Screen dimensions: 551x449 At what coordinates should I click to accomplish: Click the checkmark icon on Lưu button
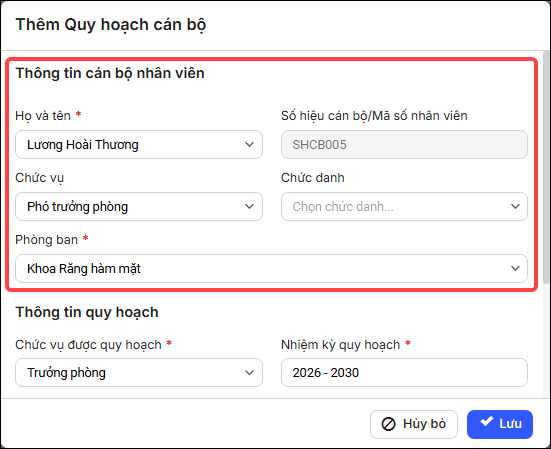click(487, 421)
